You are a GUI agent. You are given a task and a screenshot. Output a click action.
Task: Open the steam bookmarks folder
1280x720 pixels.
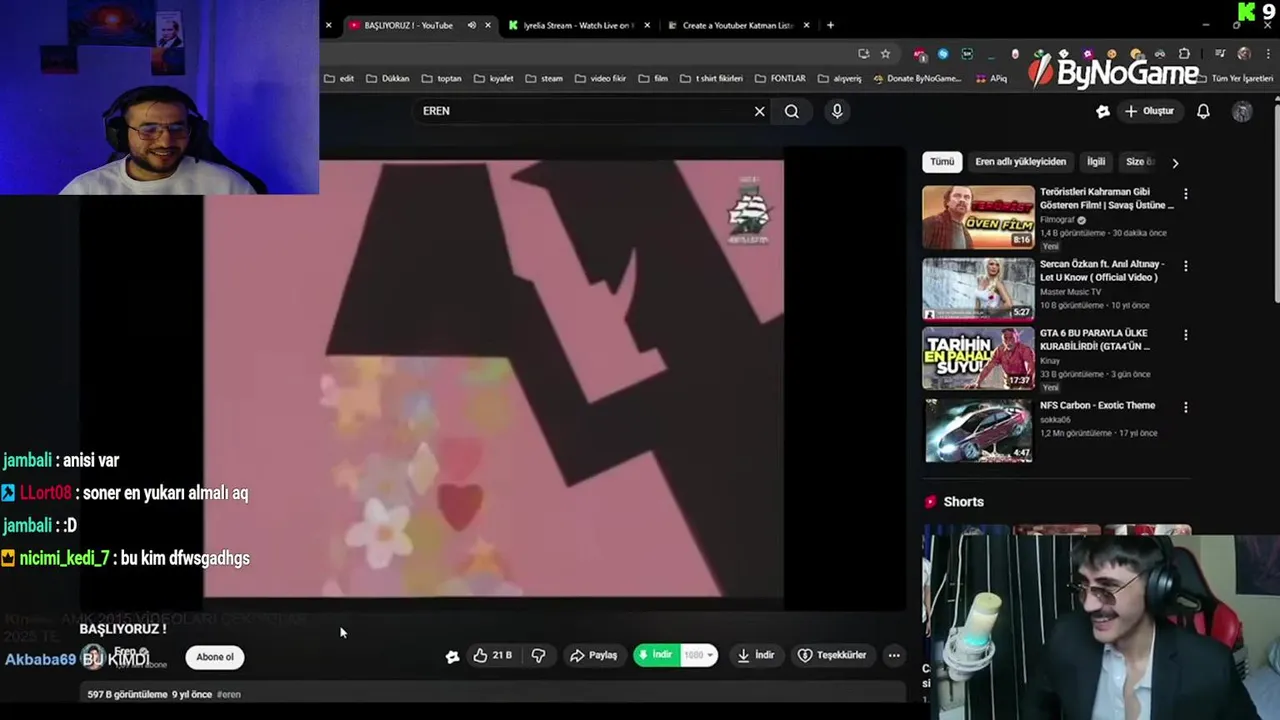click(544, 78)
